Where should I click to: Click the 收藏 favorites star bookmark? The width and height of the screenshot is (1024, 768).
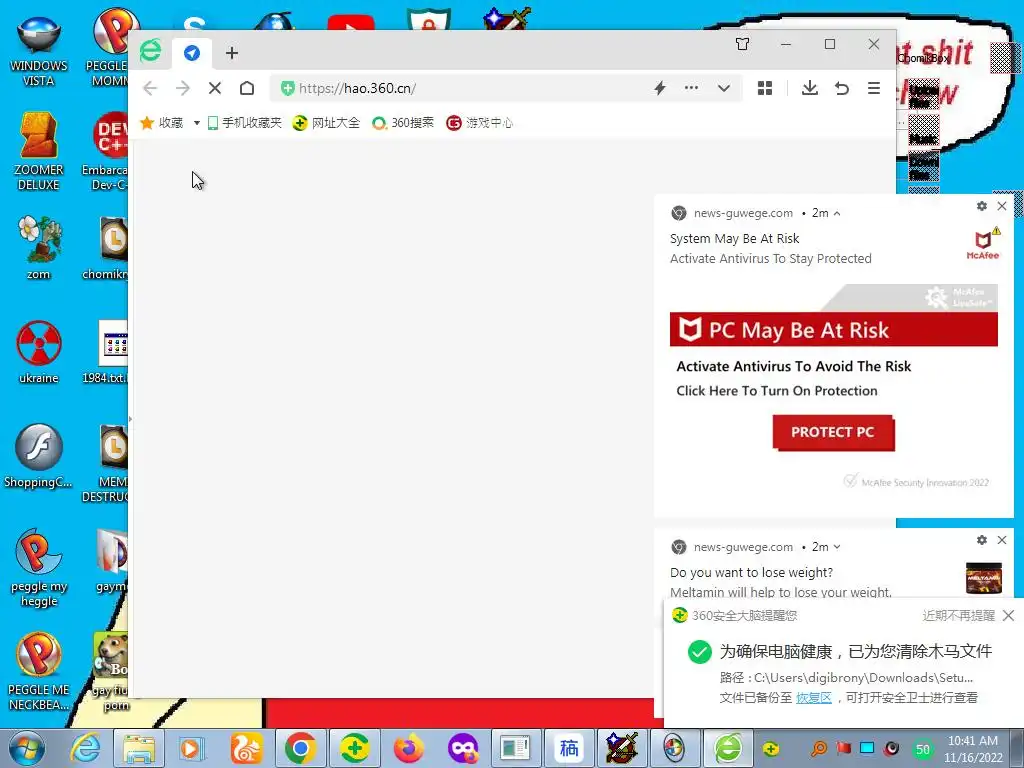[x=162, y=123]
